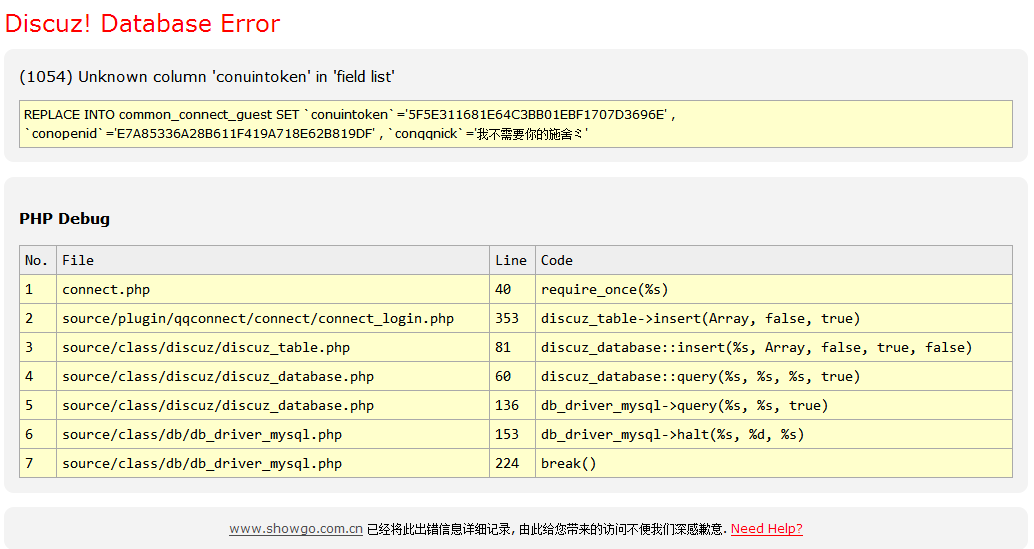Viewport: 1034px width, 549px height.
Task: Click line number 153 cell
Action: (x=512, y=434)
